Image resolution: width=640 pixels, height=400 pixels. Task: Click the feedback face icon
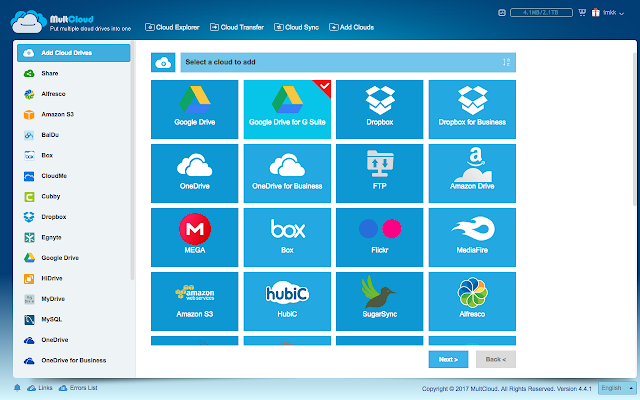pyautogui.click(x=502, y=13)
